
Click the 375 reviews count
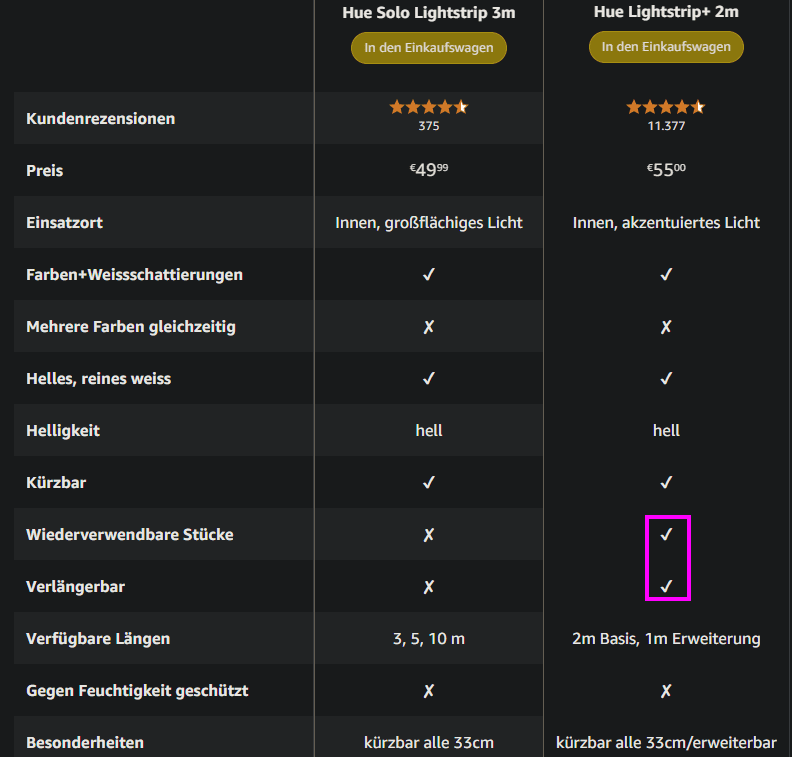[429, 126]
